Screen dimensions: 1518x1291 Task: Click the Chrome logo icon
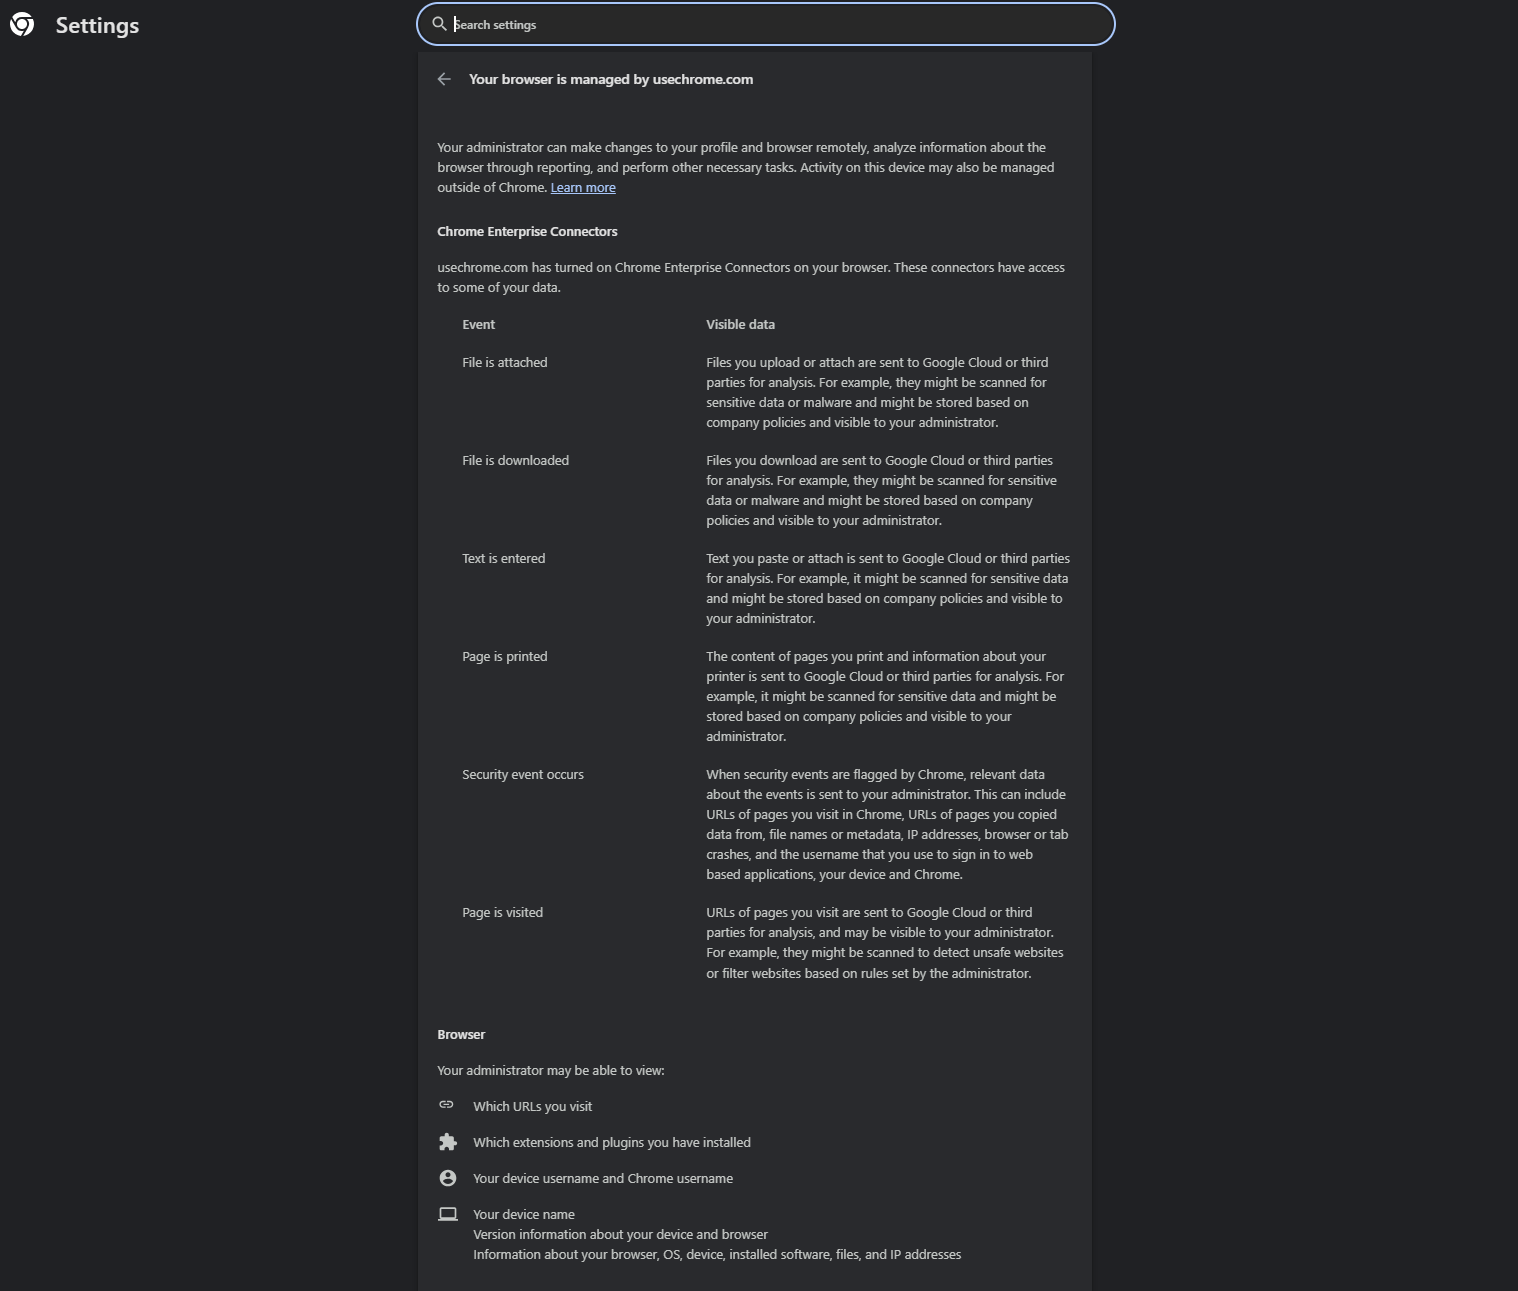(22, 25)
